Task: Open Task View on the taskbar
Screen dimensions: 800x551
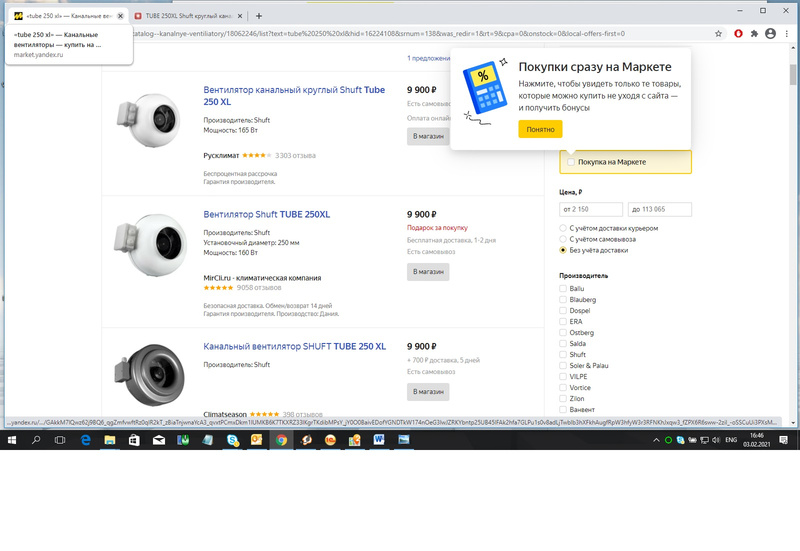Action: 60,440
